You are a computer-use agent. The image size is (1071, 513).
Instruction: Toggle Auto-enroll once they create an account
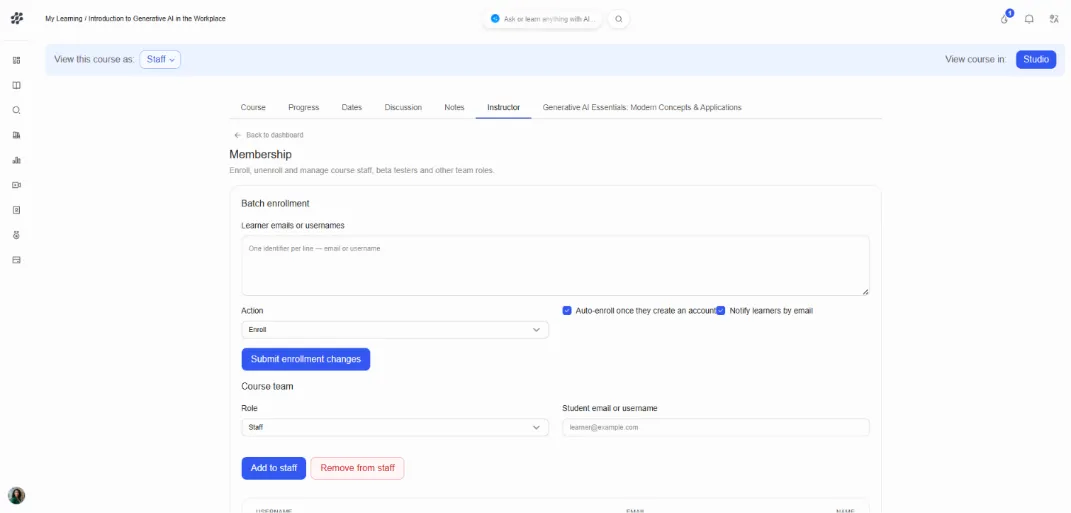tap(567, 310)
